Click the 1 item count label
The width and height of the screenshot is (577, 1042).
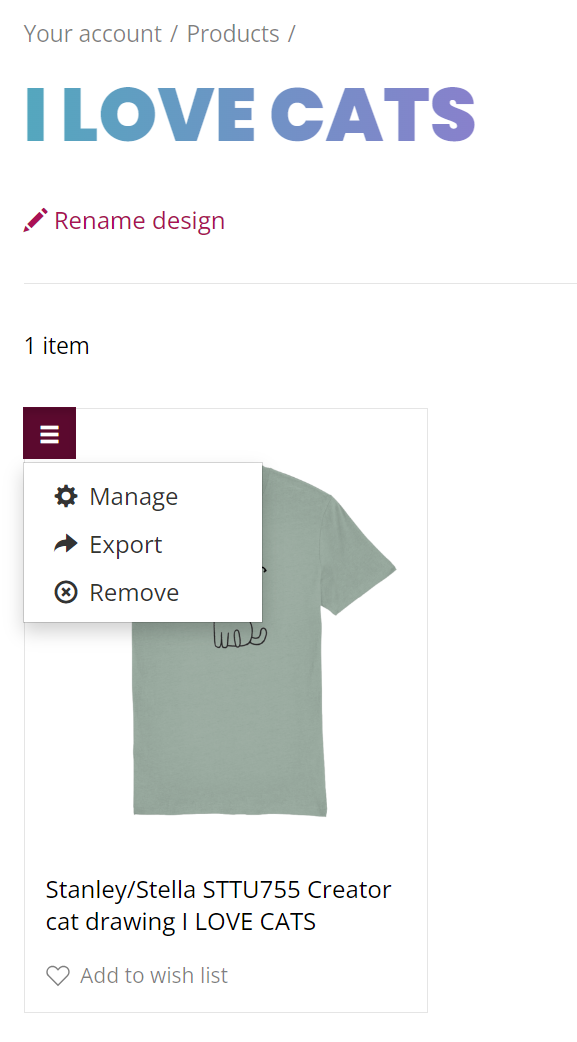pos(56,345)
